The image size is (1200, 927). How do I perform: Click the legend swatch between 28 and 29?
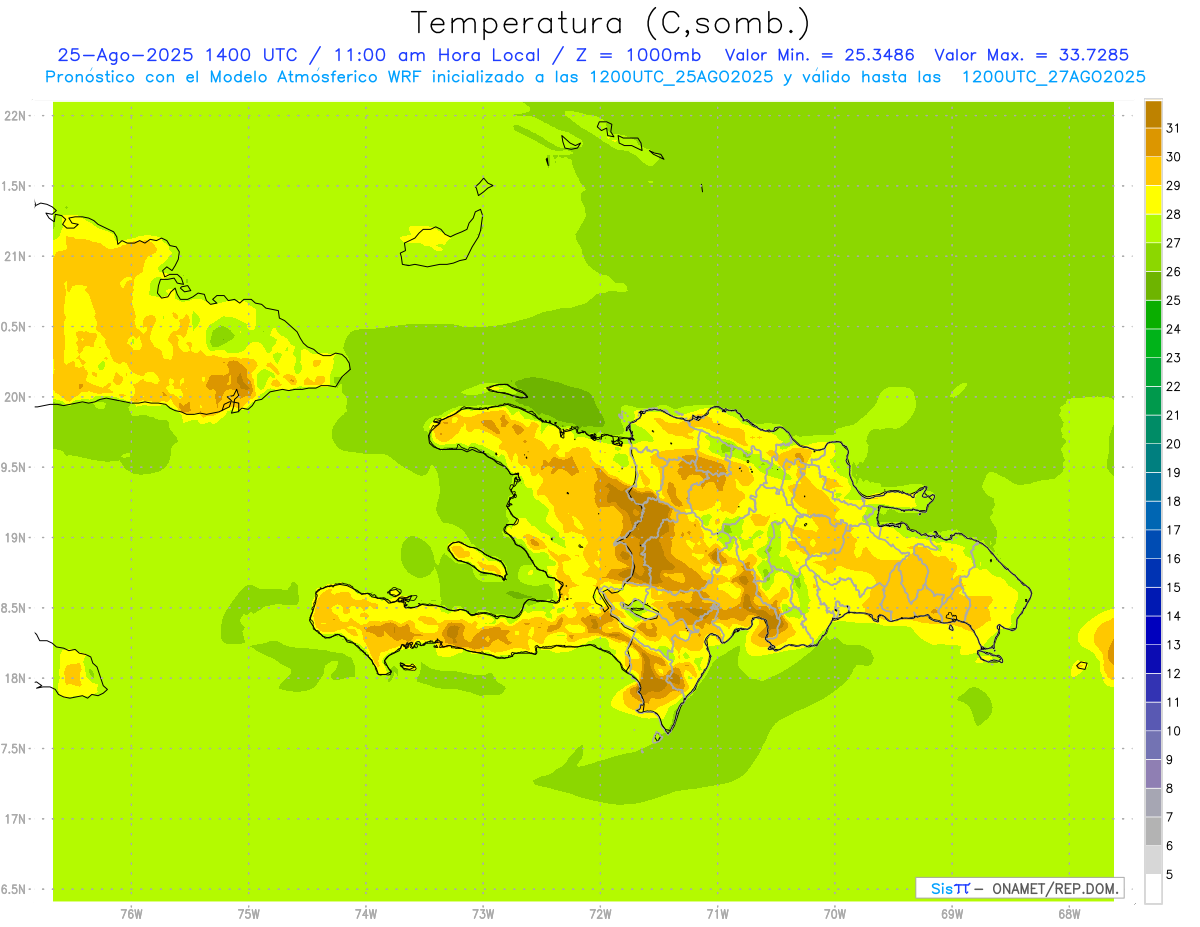[x=1153, y=200]
